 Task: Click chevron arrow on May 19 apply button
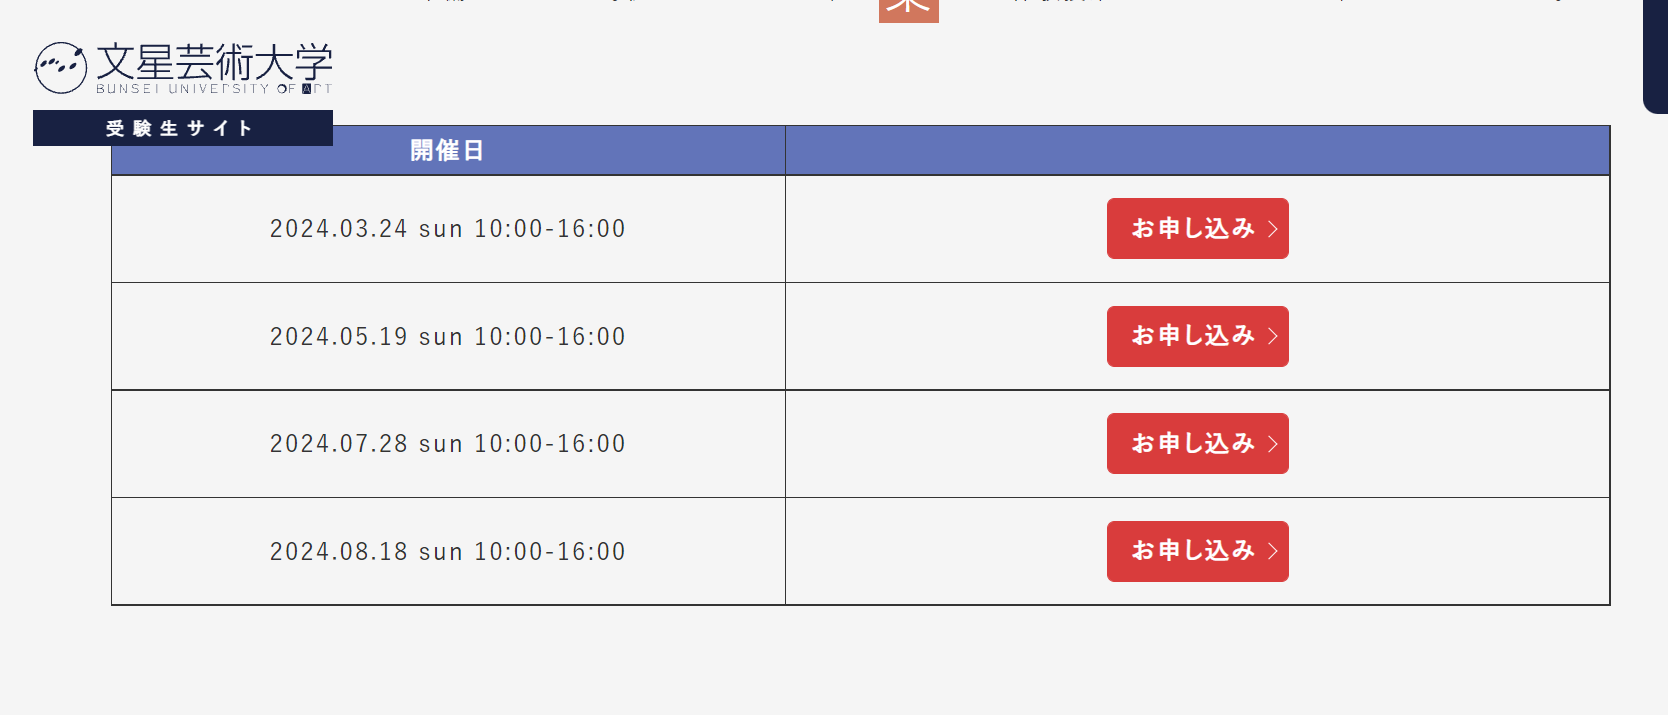pyautogui.click(x=1273, y=336)
